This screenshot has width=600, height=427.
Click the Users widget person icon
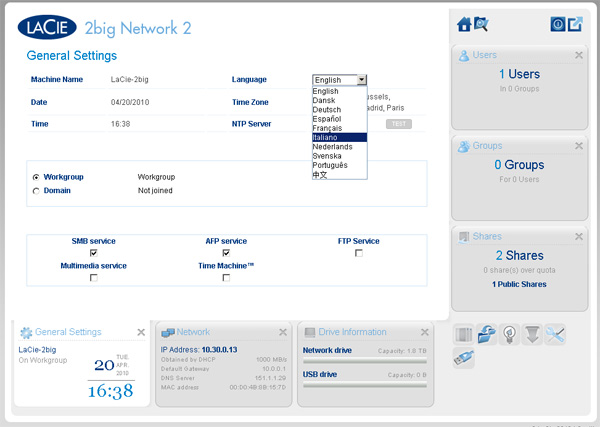[x=464, y=56]
